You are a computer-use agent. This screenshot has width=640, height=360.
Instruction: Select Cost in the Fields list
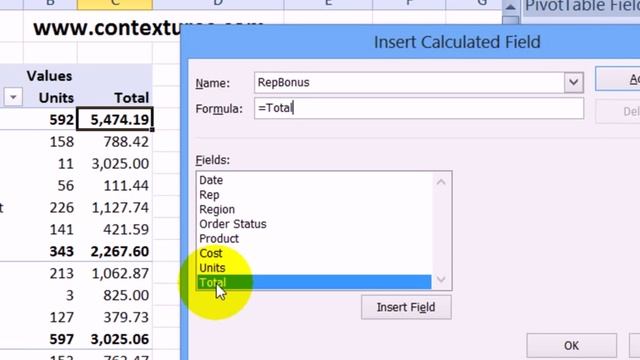point(314,253)
